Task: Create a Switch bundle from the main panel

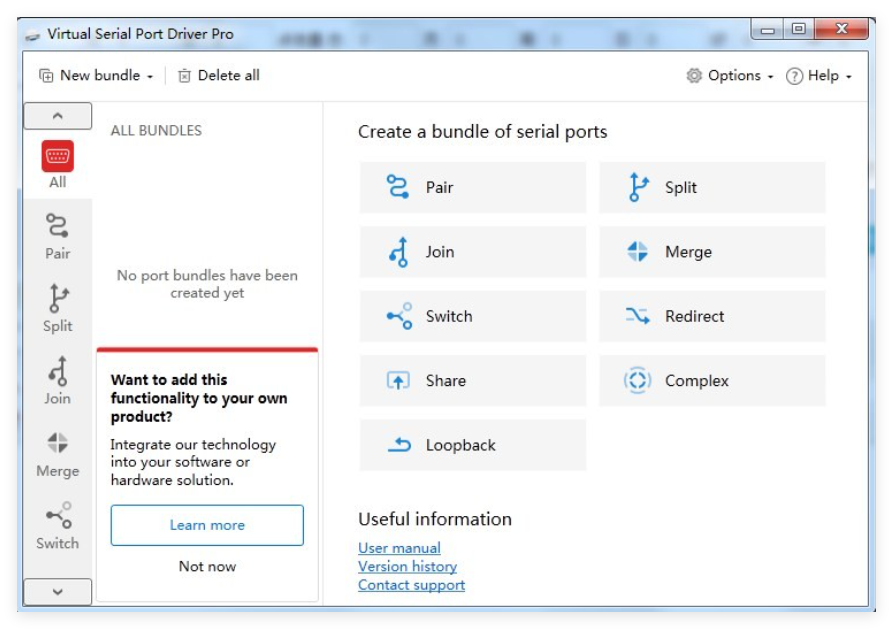Action: [473, 316]
